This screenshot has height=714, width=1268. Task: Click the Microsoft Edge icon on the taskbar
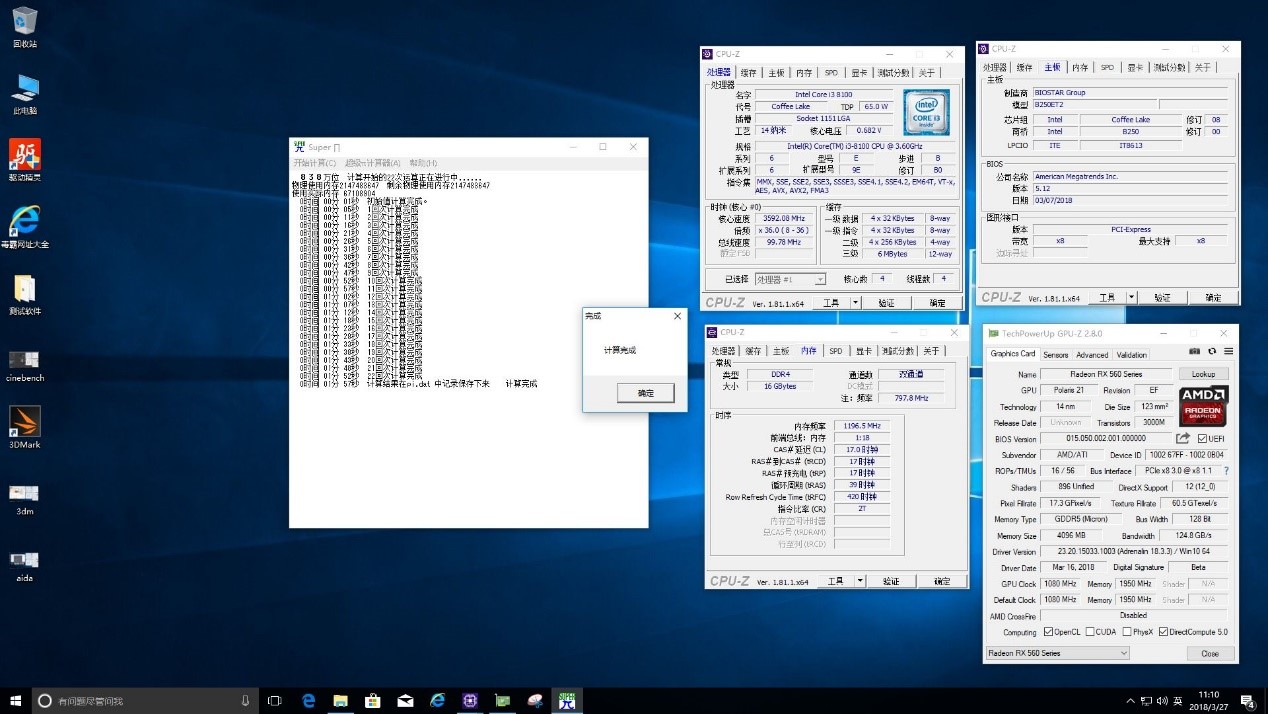click(x=308, y=701)
